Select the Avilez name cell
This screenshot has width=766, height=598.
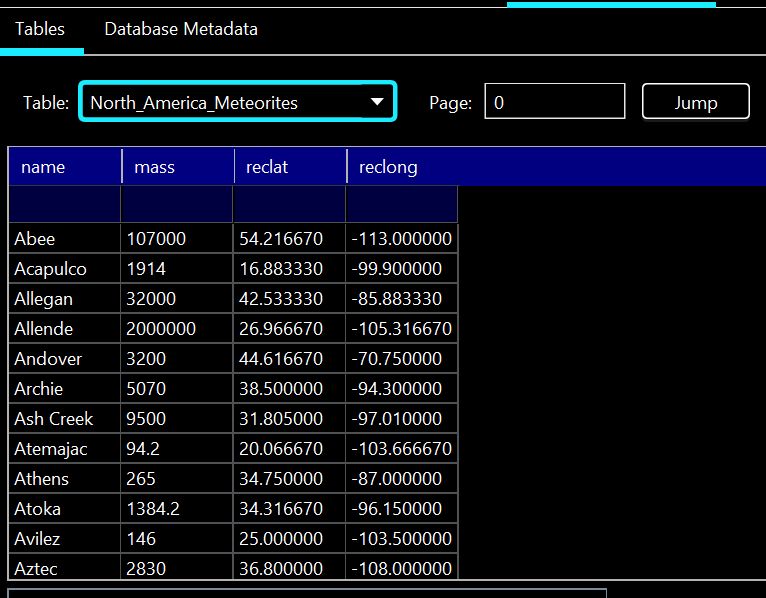click(64, 538)
